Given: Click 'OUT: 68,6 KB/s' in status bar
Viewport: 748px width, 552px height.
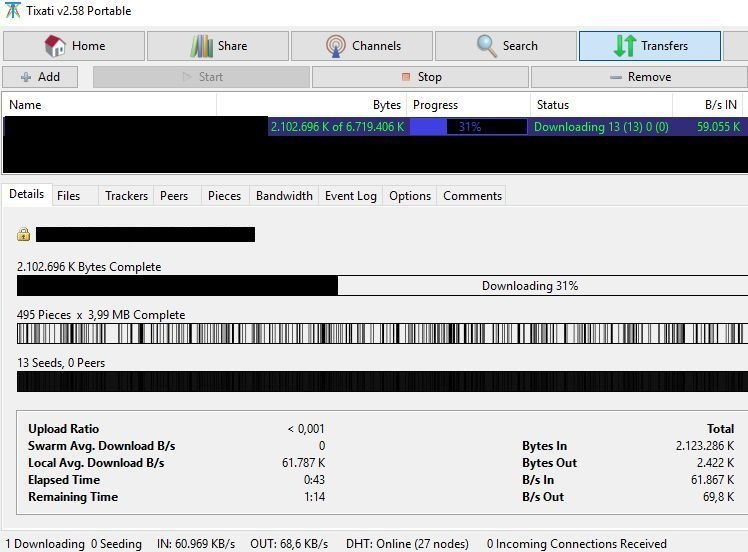Looking at the screenshot, I should 289,544.
